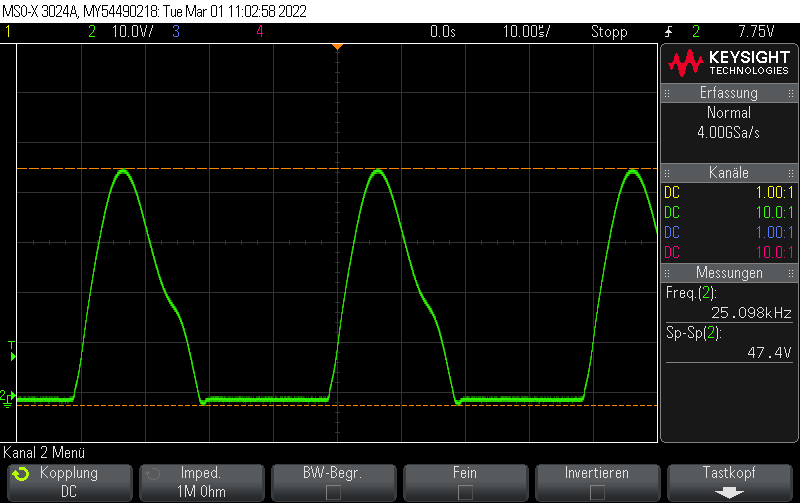Check the Invertieren option

coord(597,492)
